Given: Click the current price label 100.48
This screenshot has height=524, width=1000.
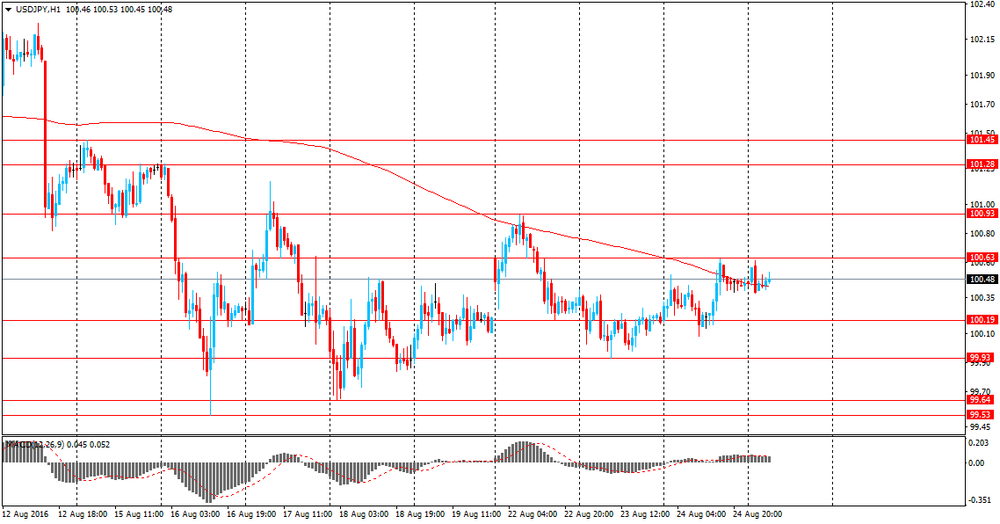Looking at the screenshot, I should tap(982, 279).
